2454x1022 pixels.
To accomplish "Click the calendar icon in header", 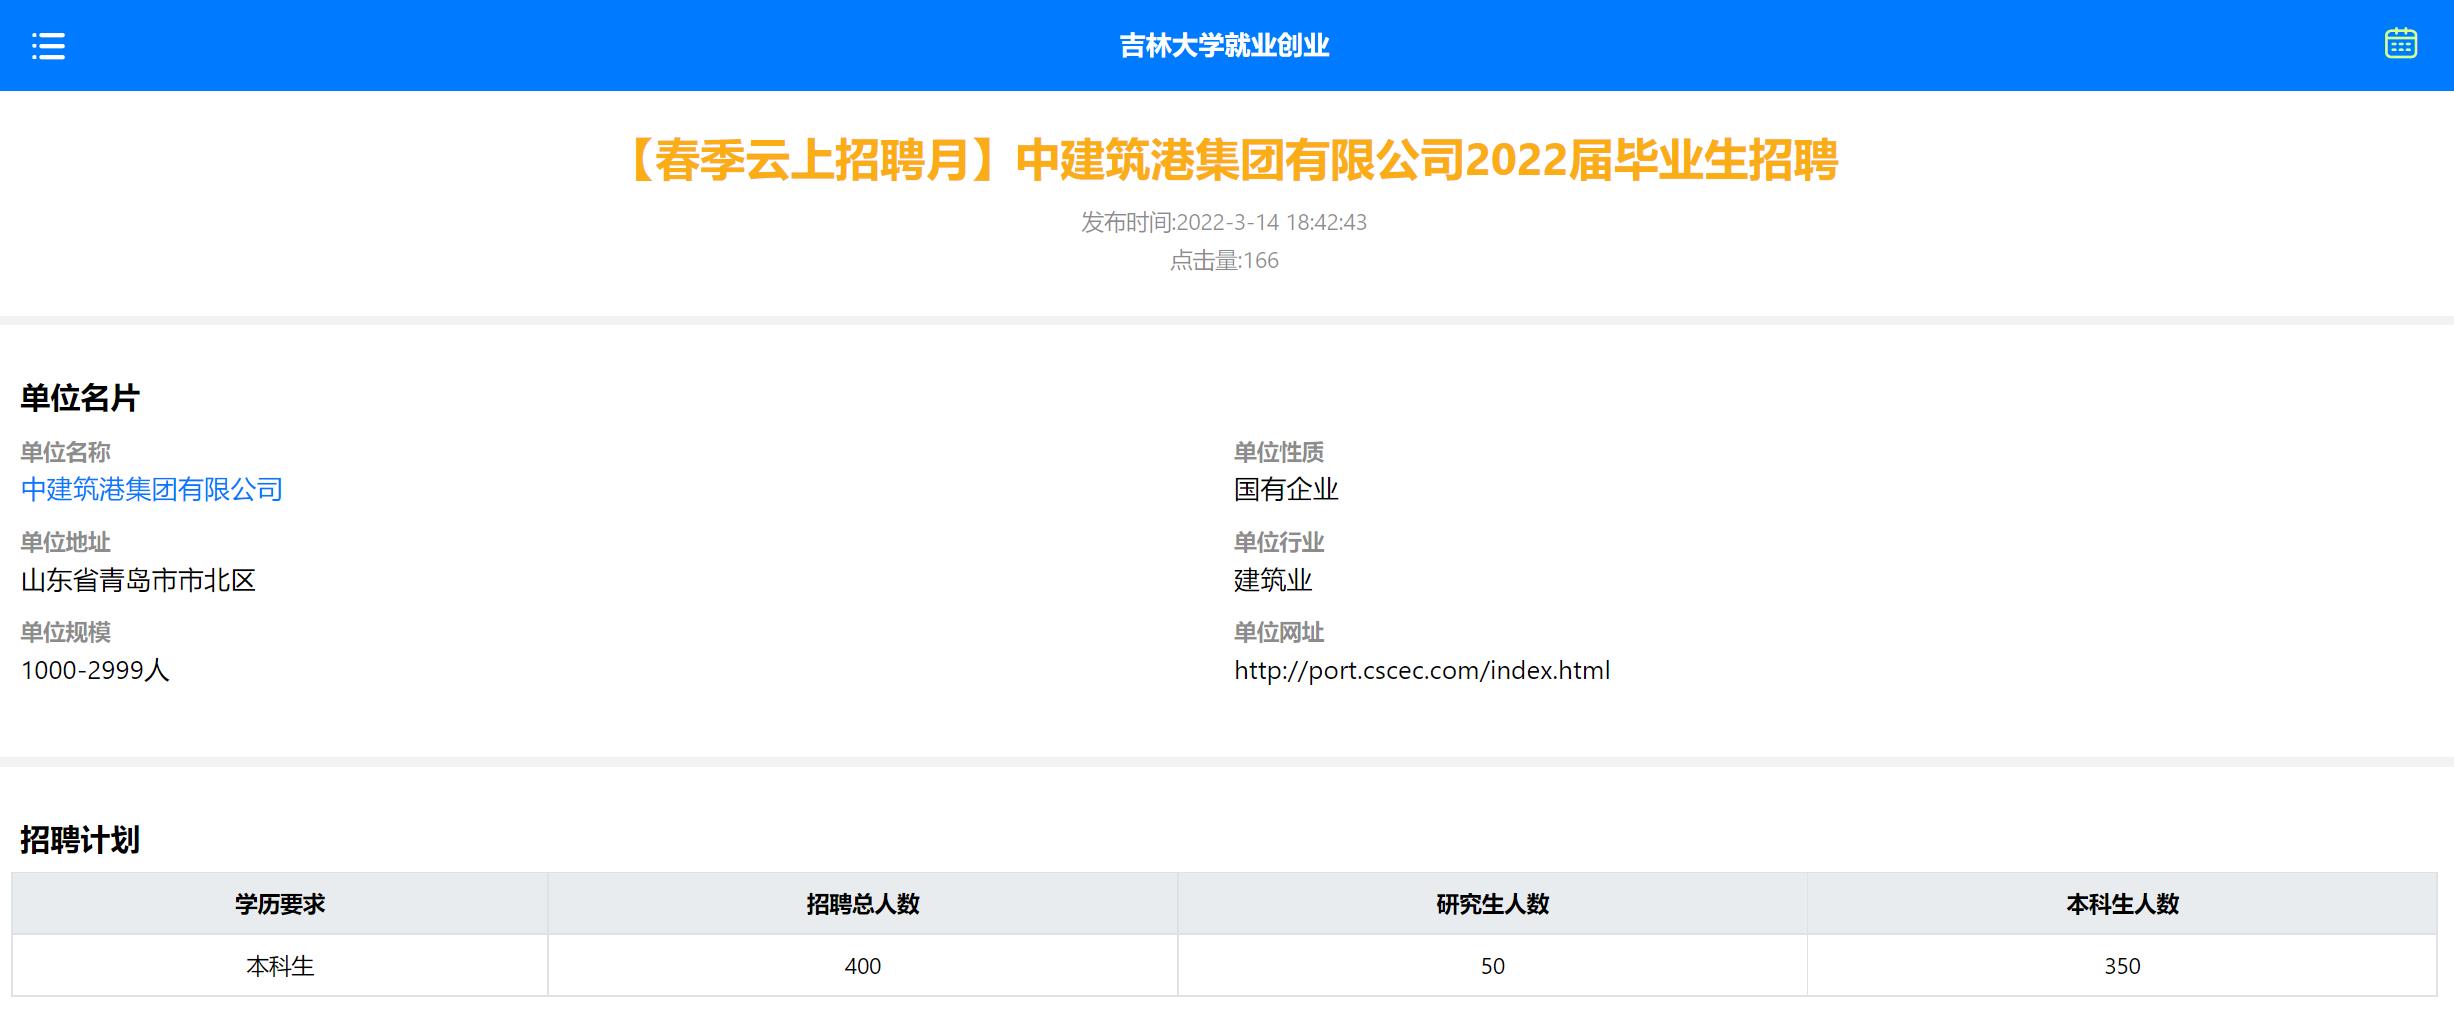I will pos(2400,44).
